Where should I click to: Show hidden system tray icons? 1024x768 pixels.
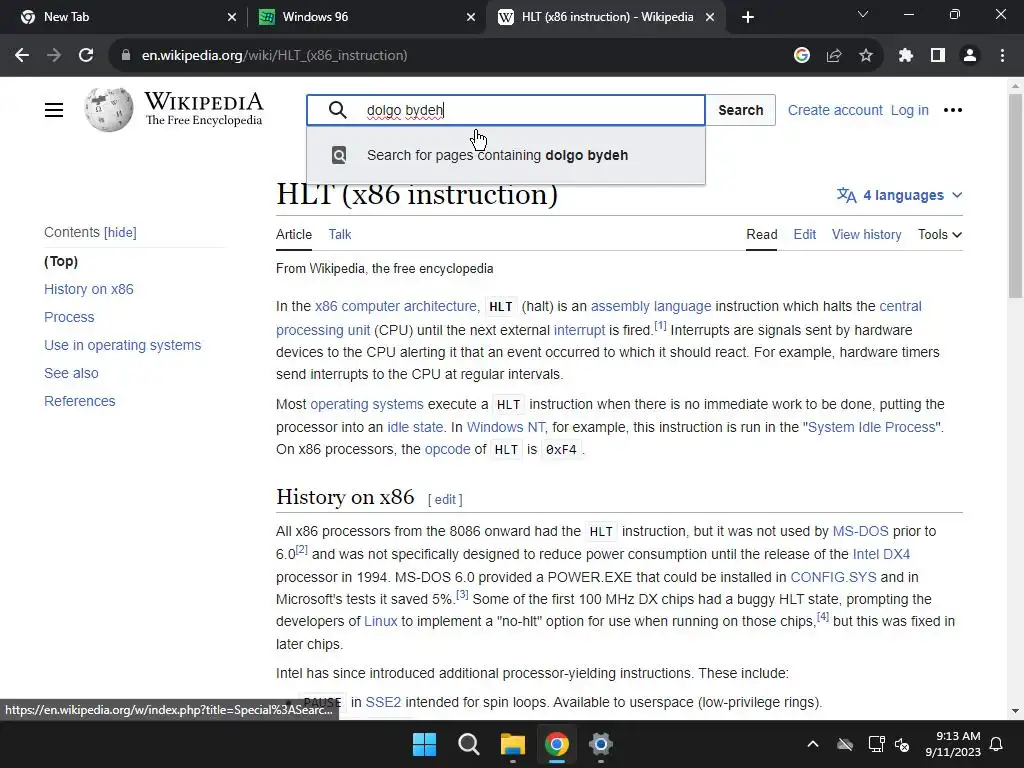(x=813, y=744)
